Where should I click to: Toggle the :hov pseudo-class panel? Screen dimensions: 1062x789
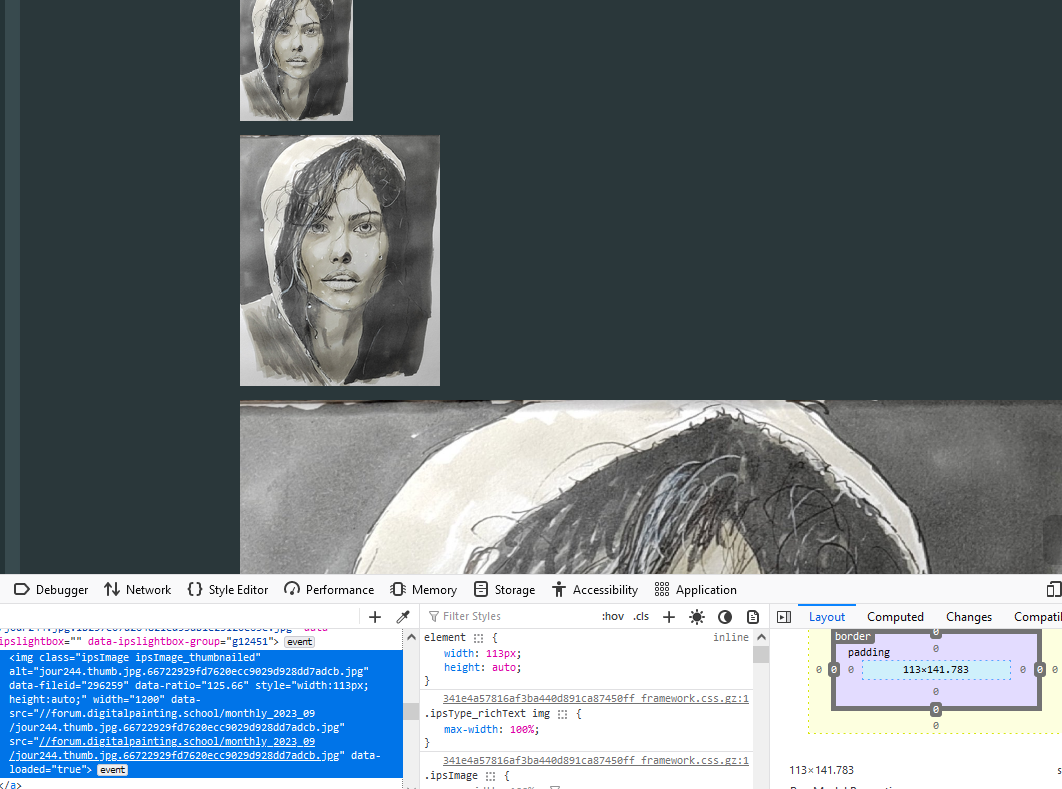point(613,617)
